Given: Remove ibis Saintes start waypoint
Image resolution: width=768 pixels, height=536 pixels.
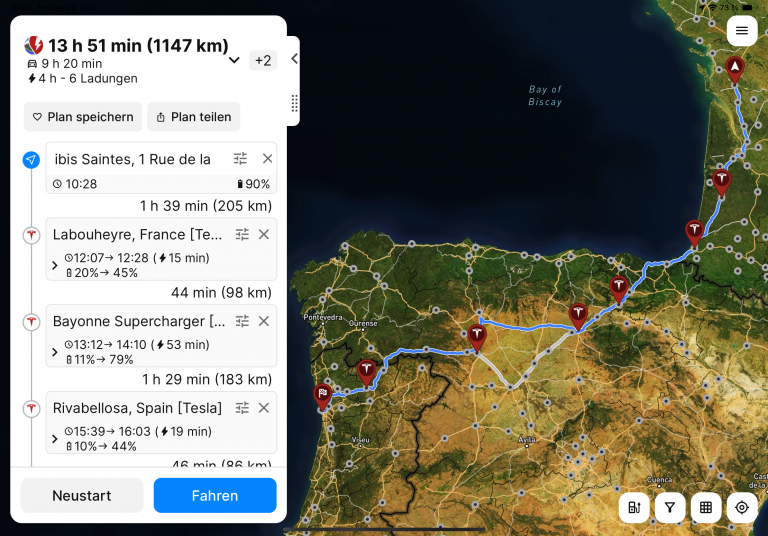Looking at the screenshot, I should pos(267,159).
